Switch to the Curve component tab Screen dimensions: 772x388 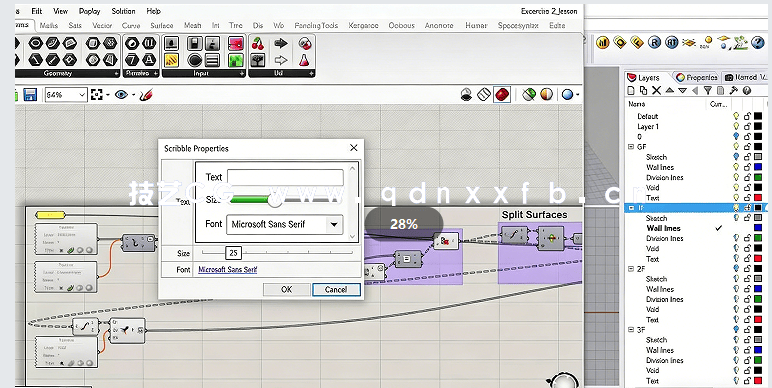point(131,25)
